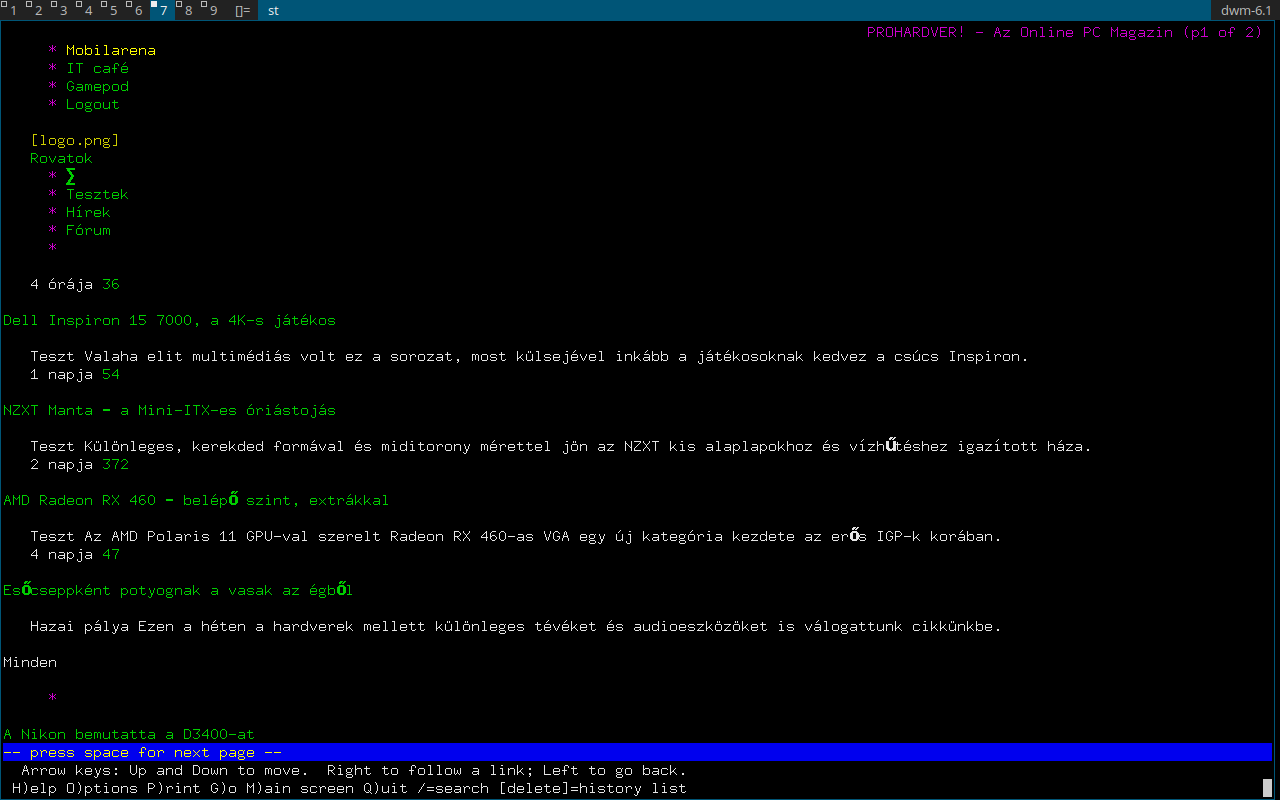The width and height of the screenshot is (1280, 800).
Task: Click '4 napja' timestamp under RX 460 article
Action: pos(61,554)
